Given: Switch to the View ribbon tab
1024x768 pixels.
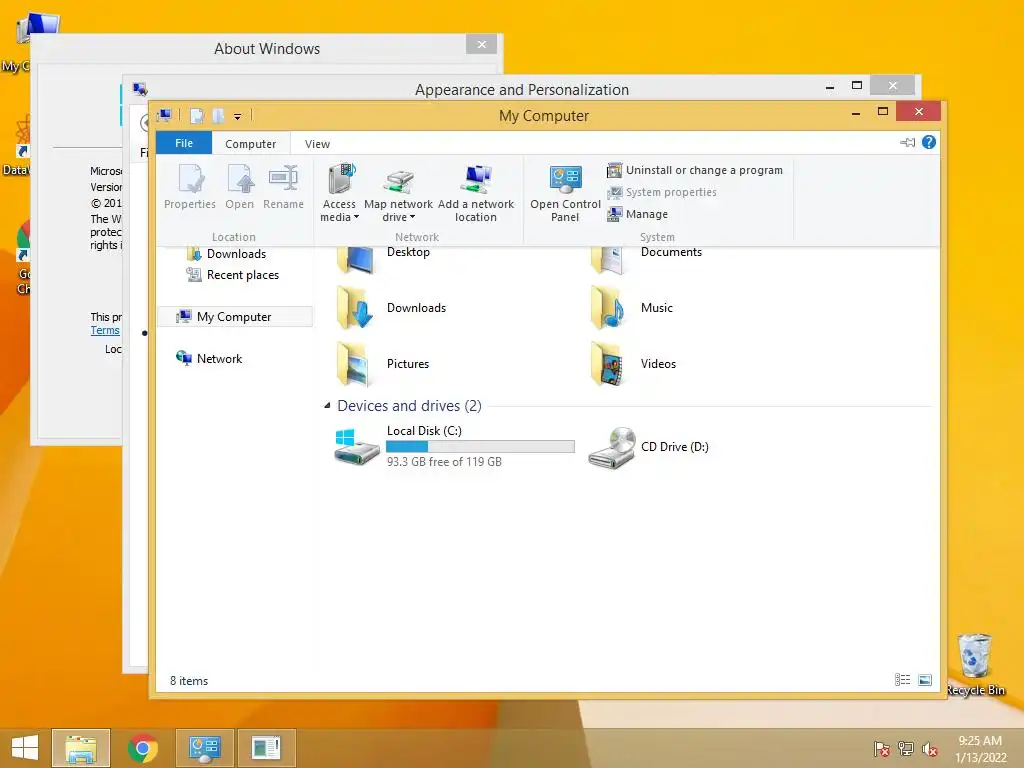Looking at the screenshot, I should pos(317,144).
